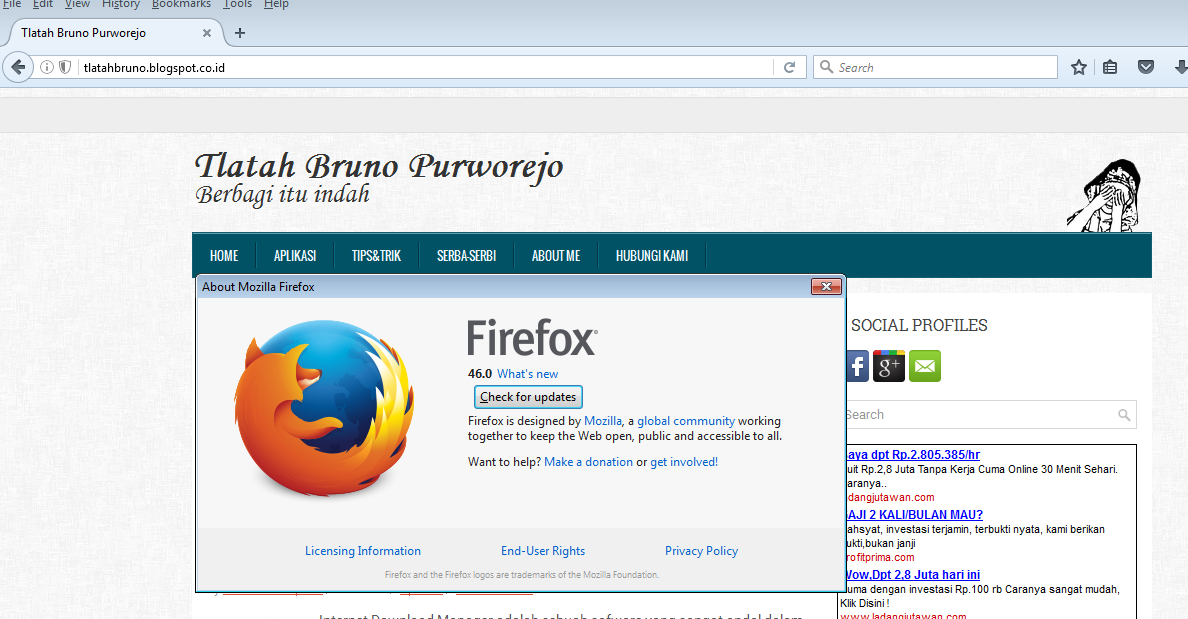
Task: Open End-User Rights link
Action: tap(542, 551)
